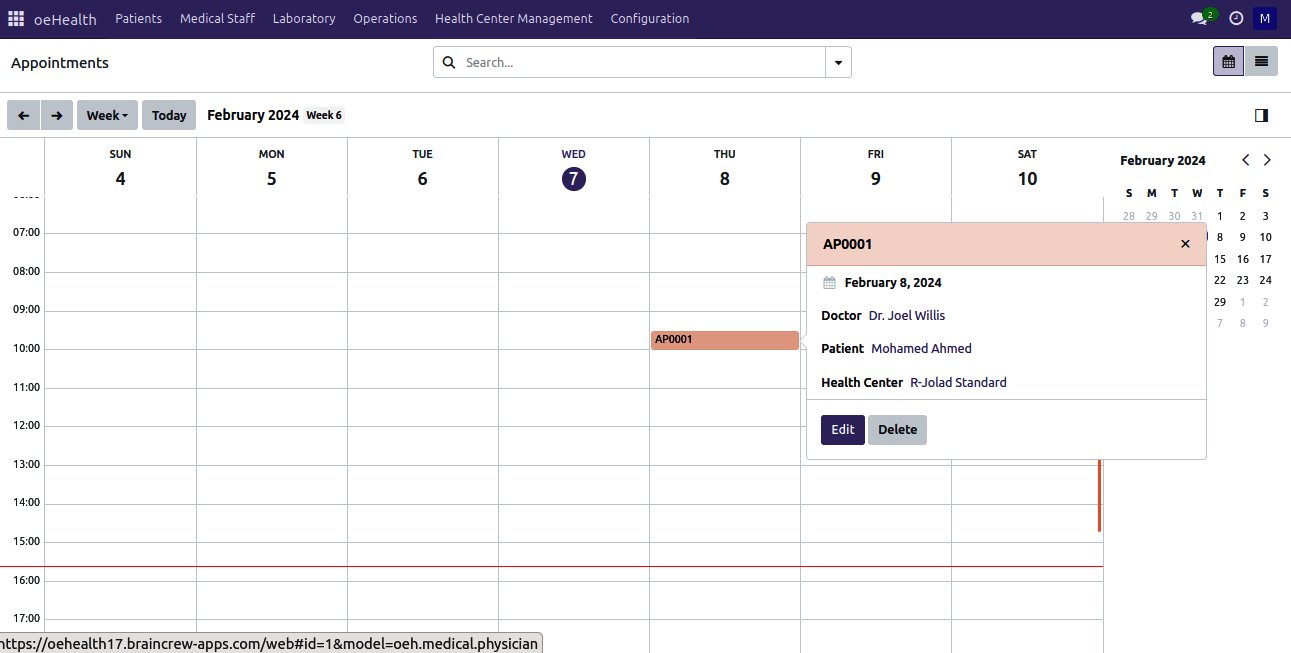The image size is (1291, 653).
Task: Go to next week arrow
Action: [57, 115]
